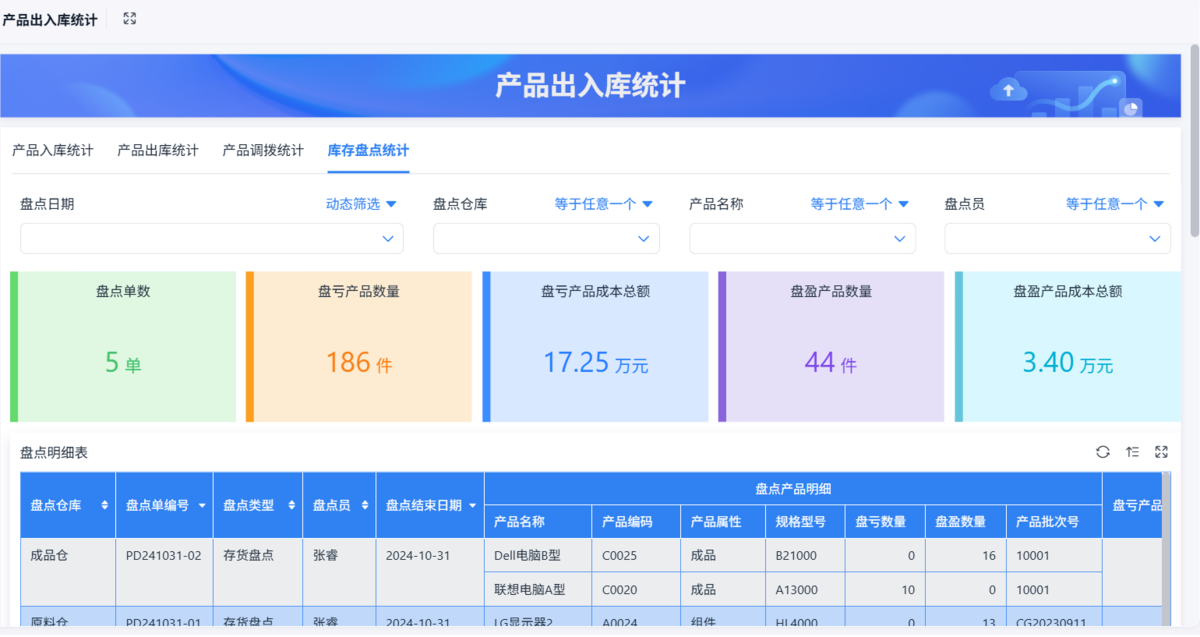Sort by 盘点员 column arrows
Screen dimensions: 1200x637
[x=365, y=506]
